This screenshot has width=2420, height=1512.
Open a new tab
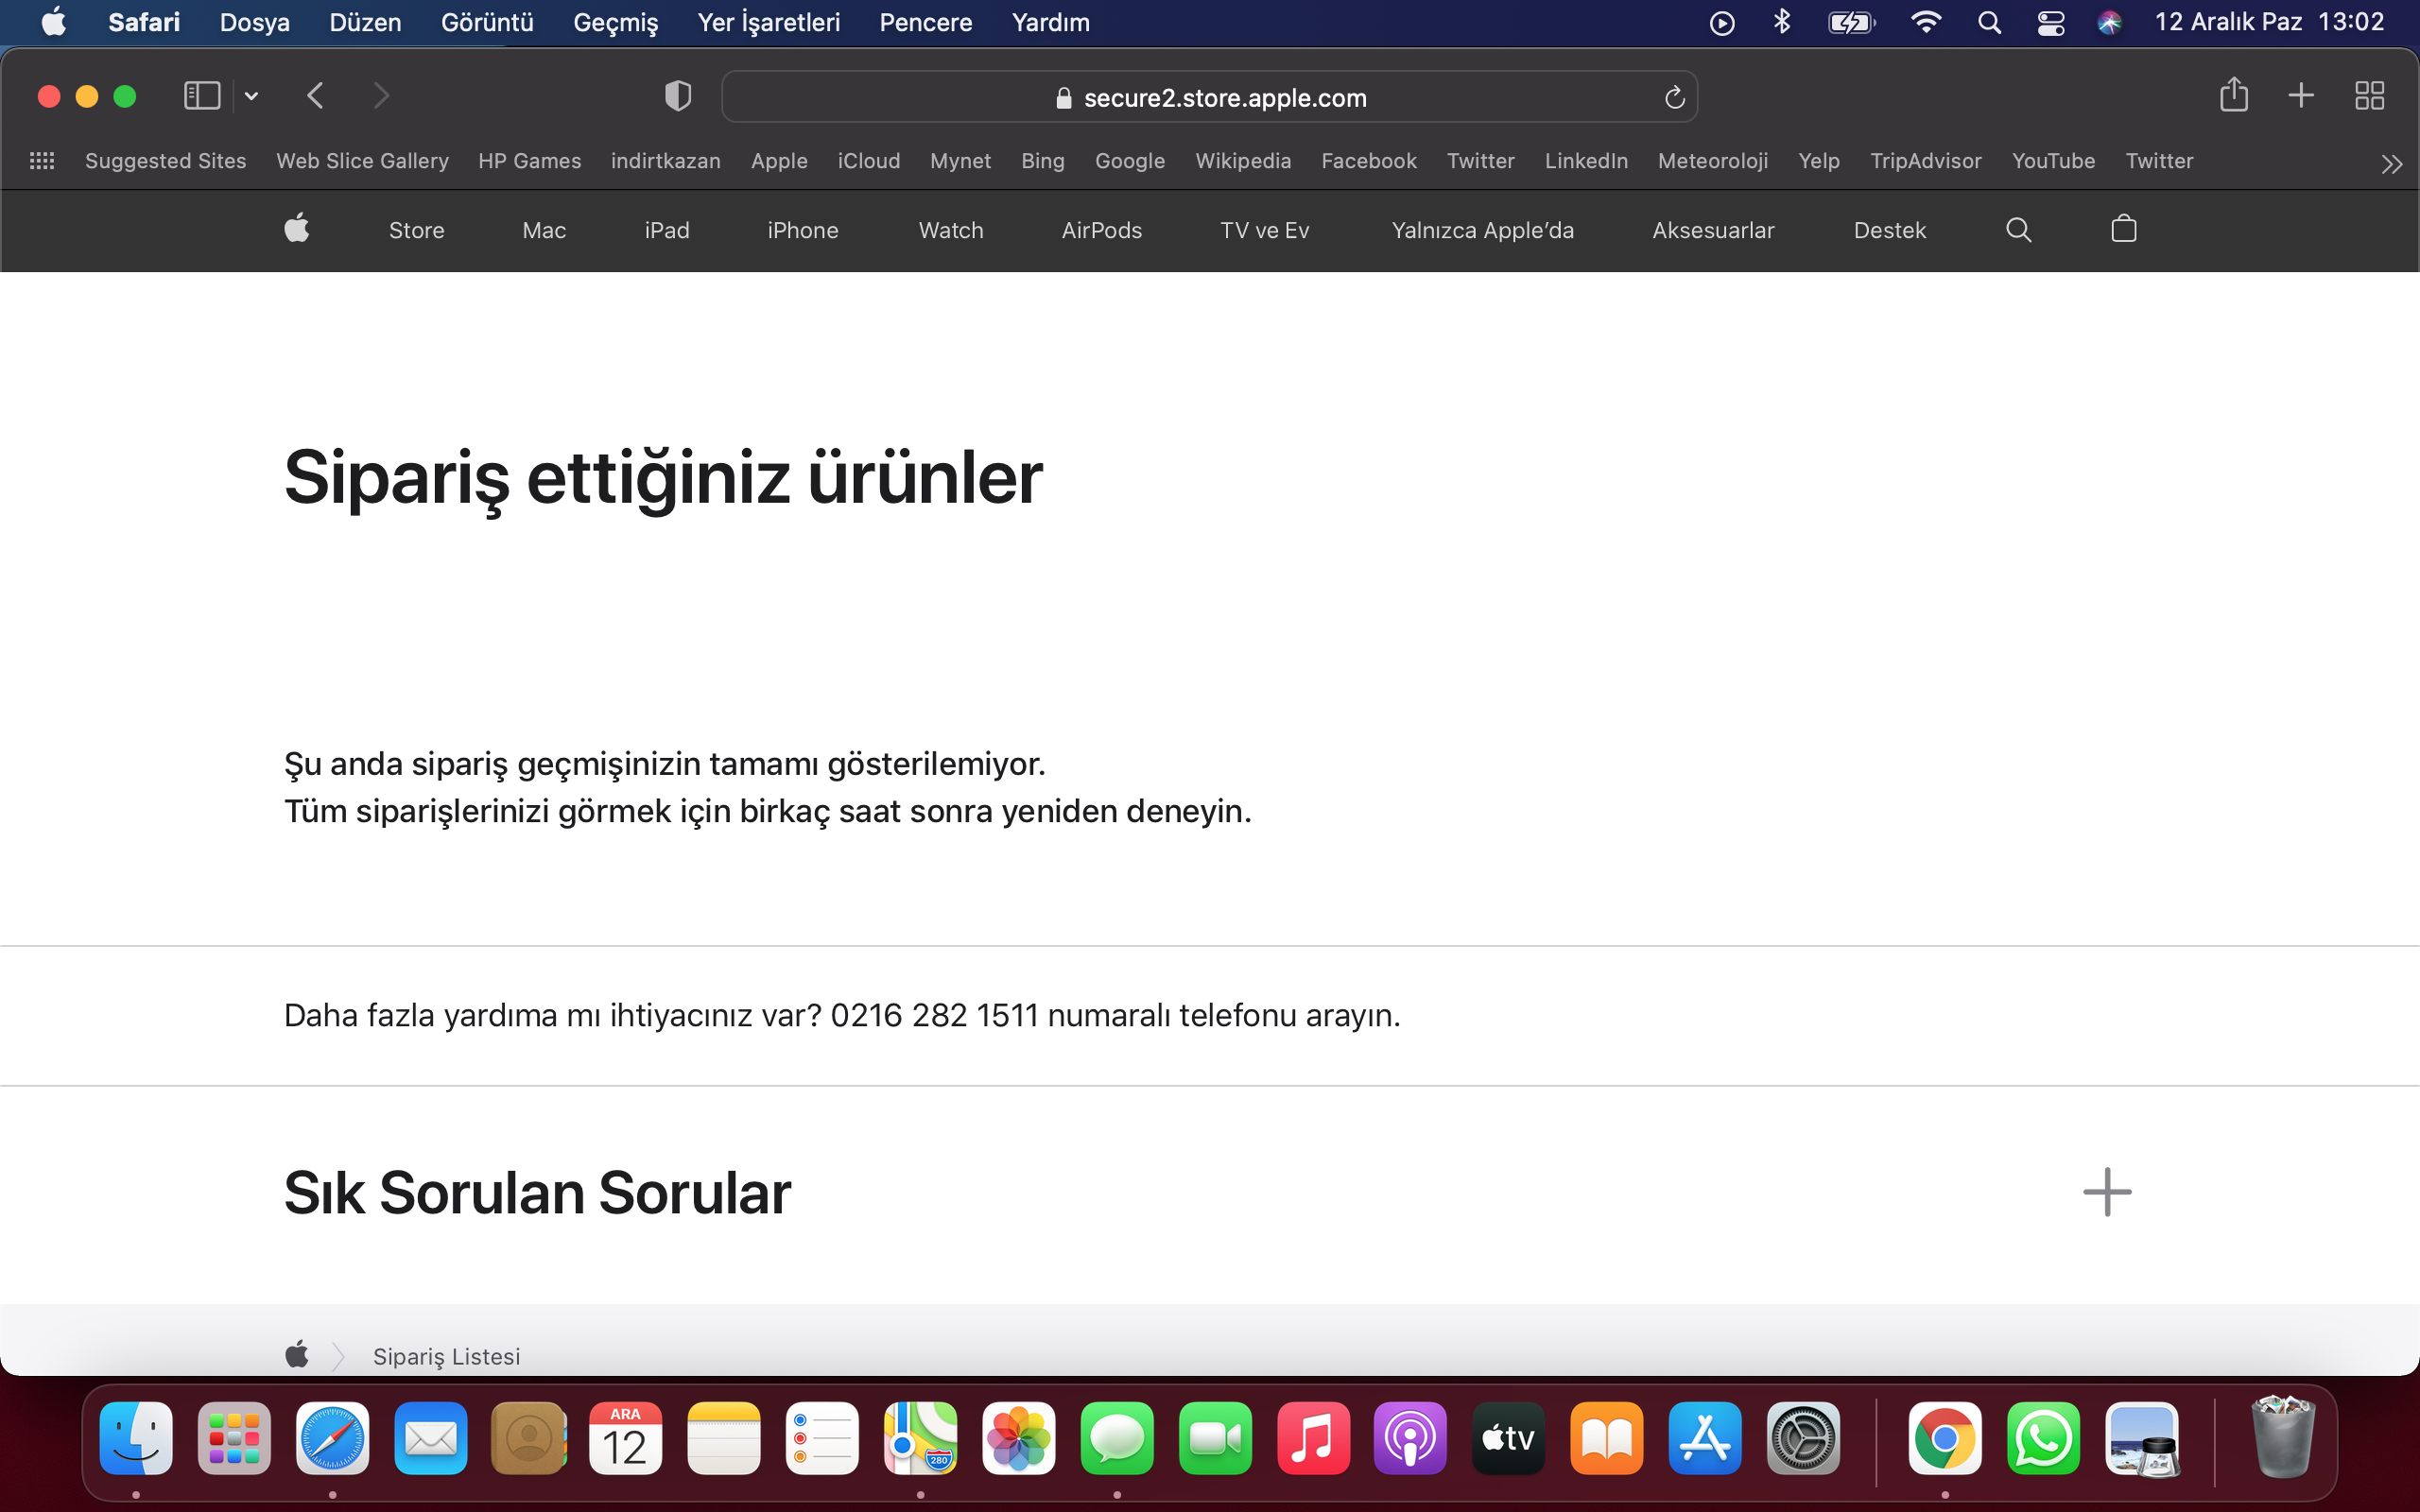[x=2301, y=95]
